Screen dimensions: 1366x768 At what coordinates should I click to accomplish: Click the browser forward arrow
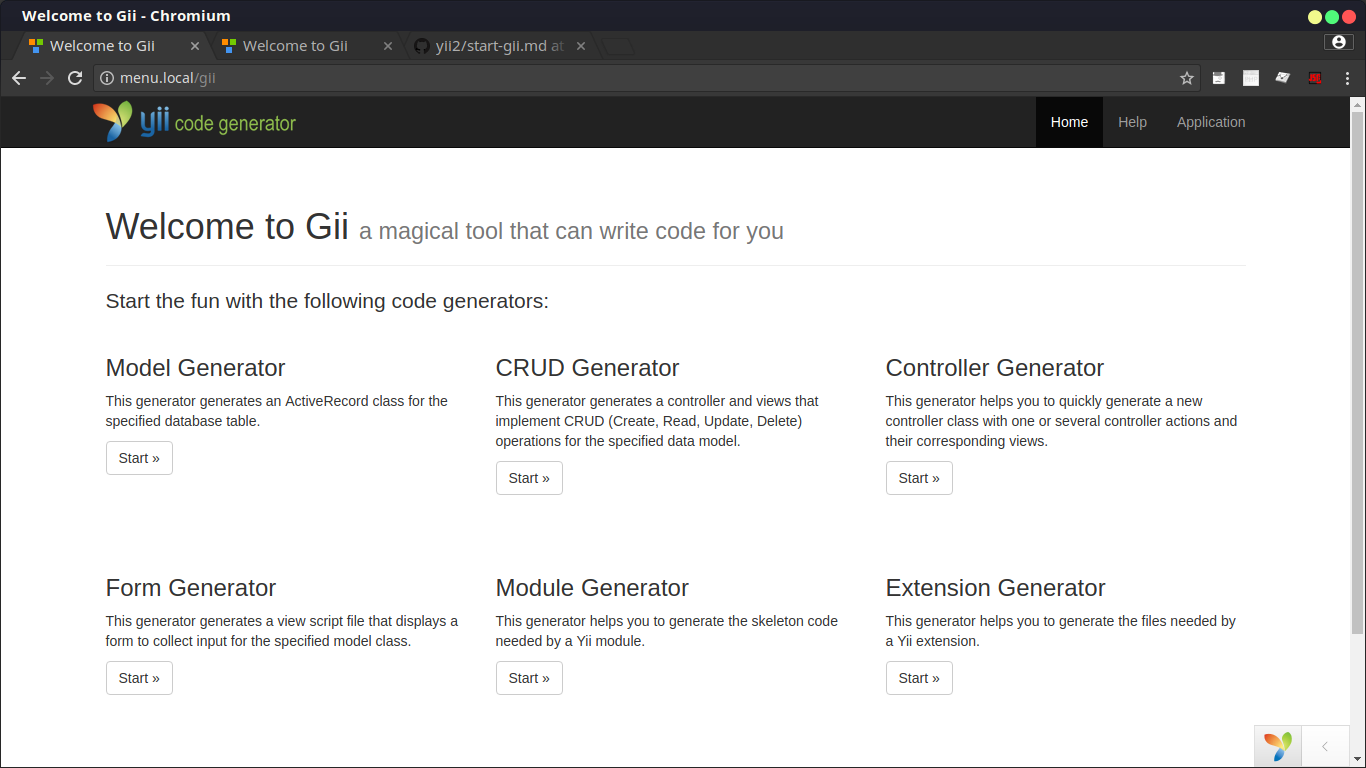point(47,78)
